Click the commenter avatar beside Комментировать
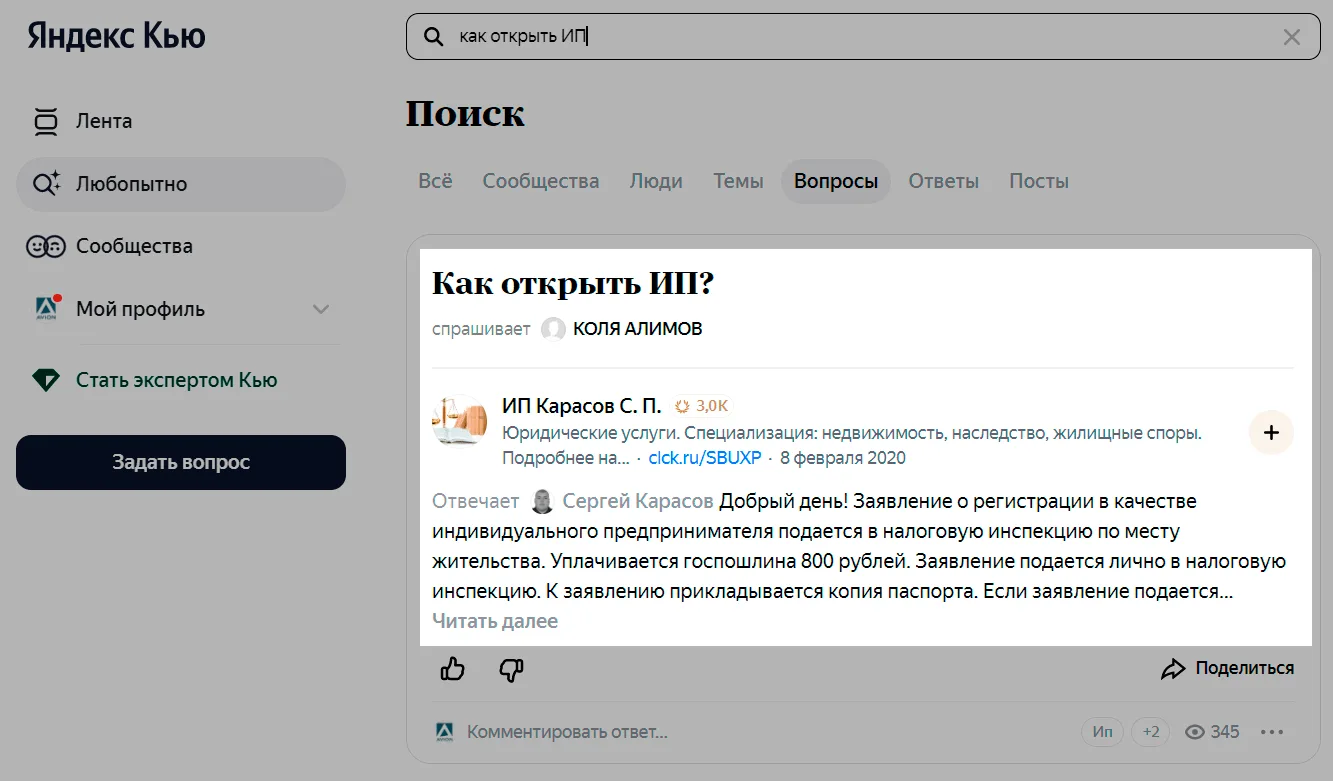This screenshot has height=781, width=1333. click(x=445, y=732)
